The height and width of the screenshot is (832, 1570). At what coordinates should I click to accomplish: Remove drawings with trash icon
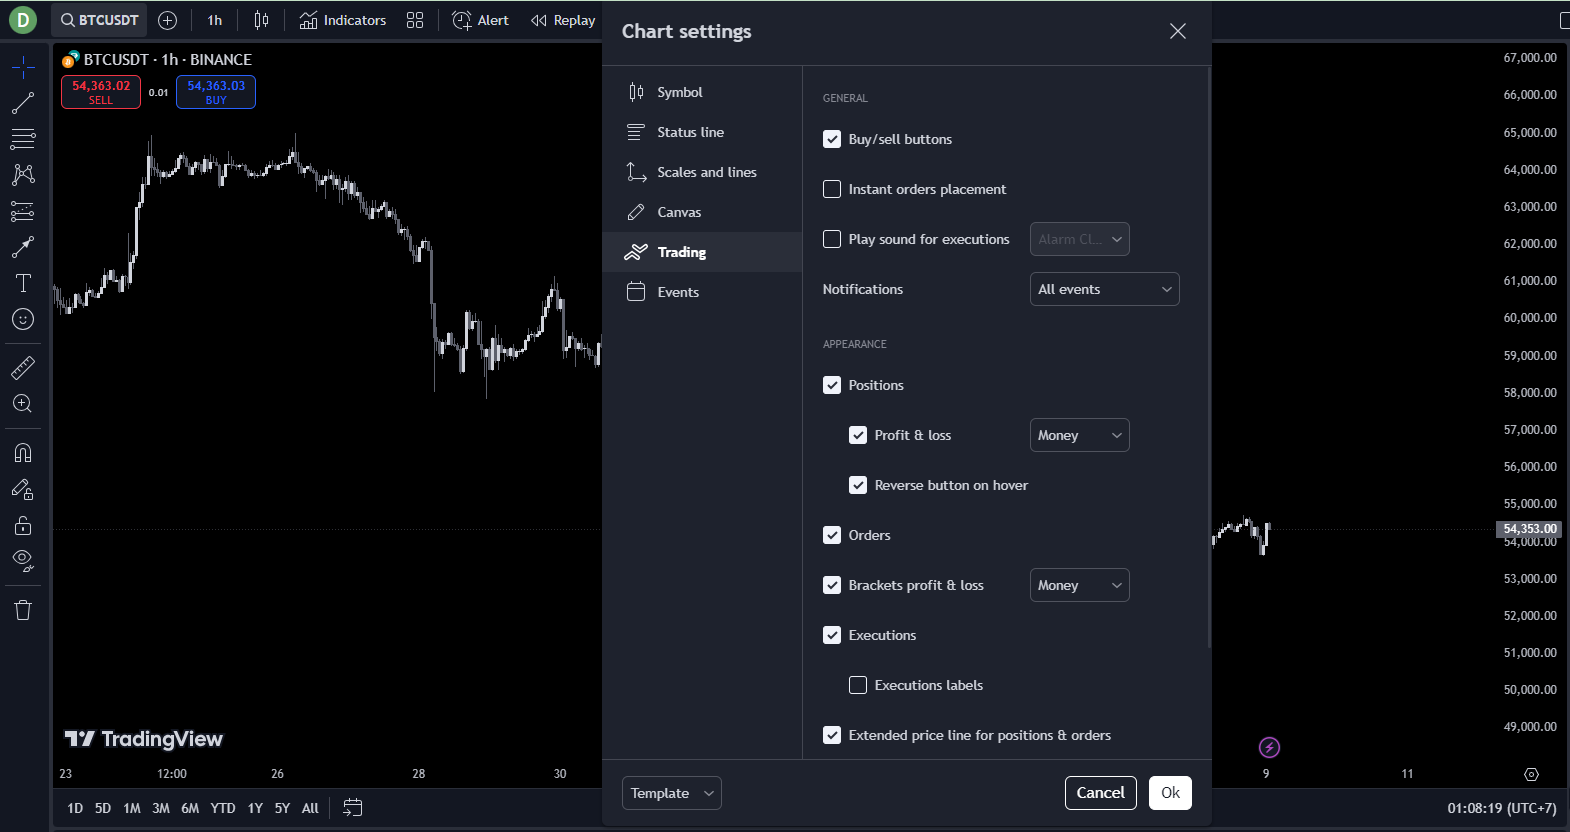point(23,610)
